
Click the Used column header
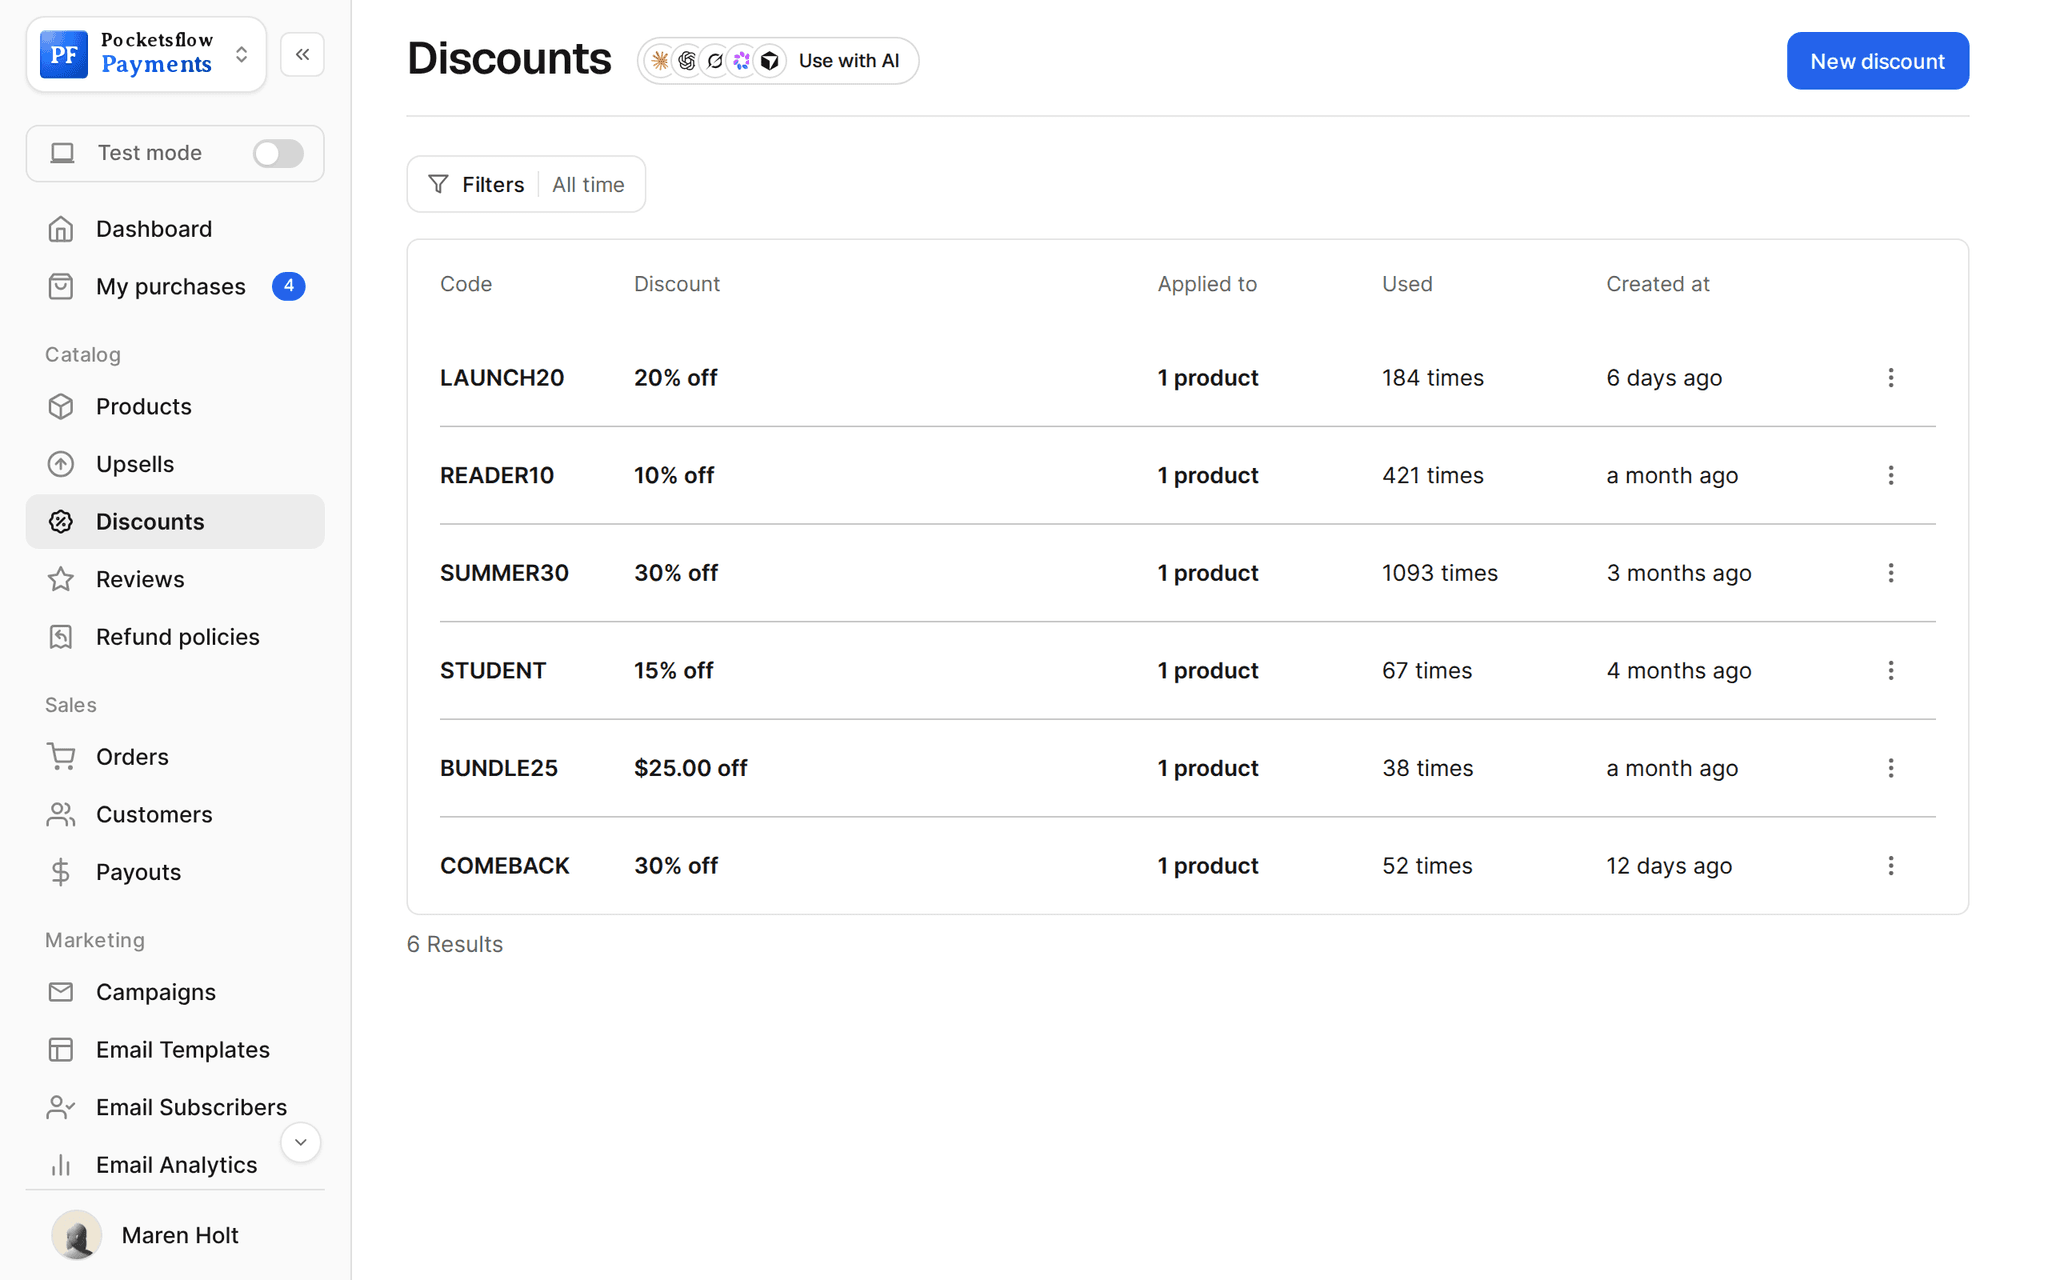click(1407, 284)
